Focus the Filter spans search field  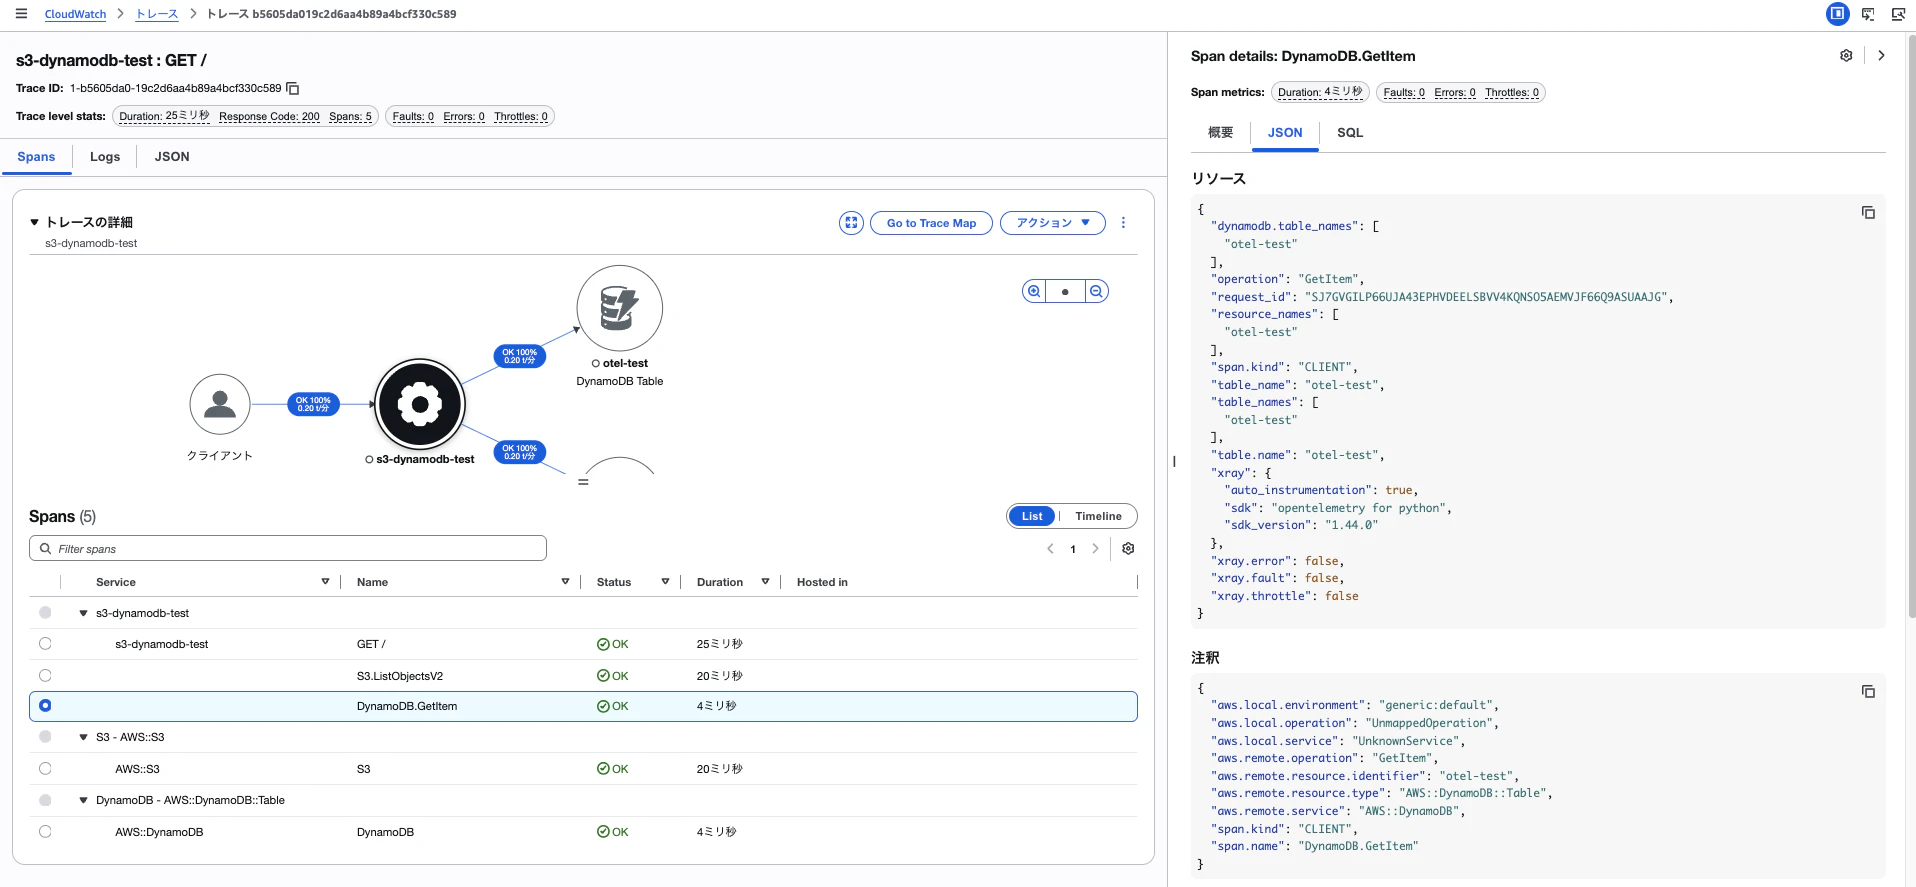[288, 549]
